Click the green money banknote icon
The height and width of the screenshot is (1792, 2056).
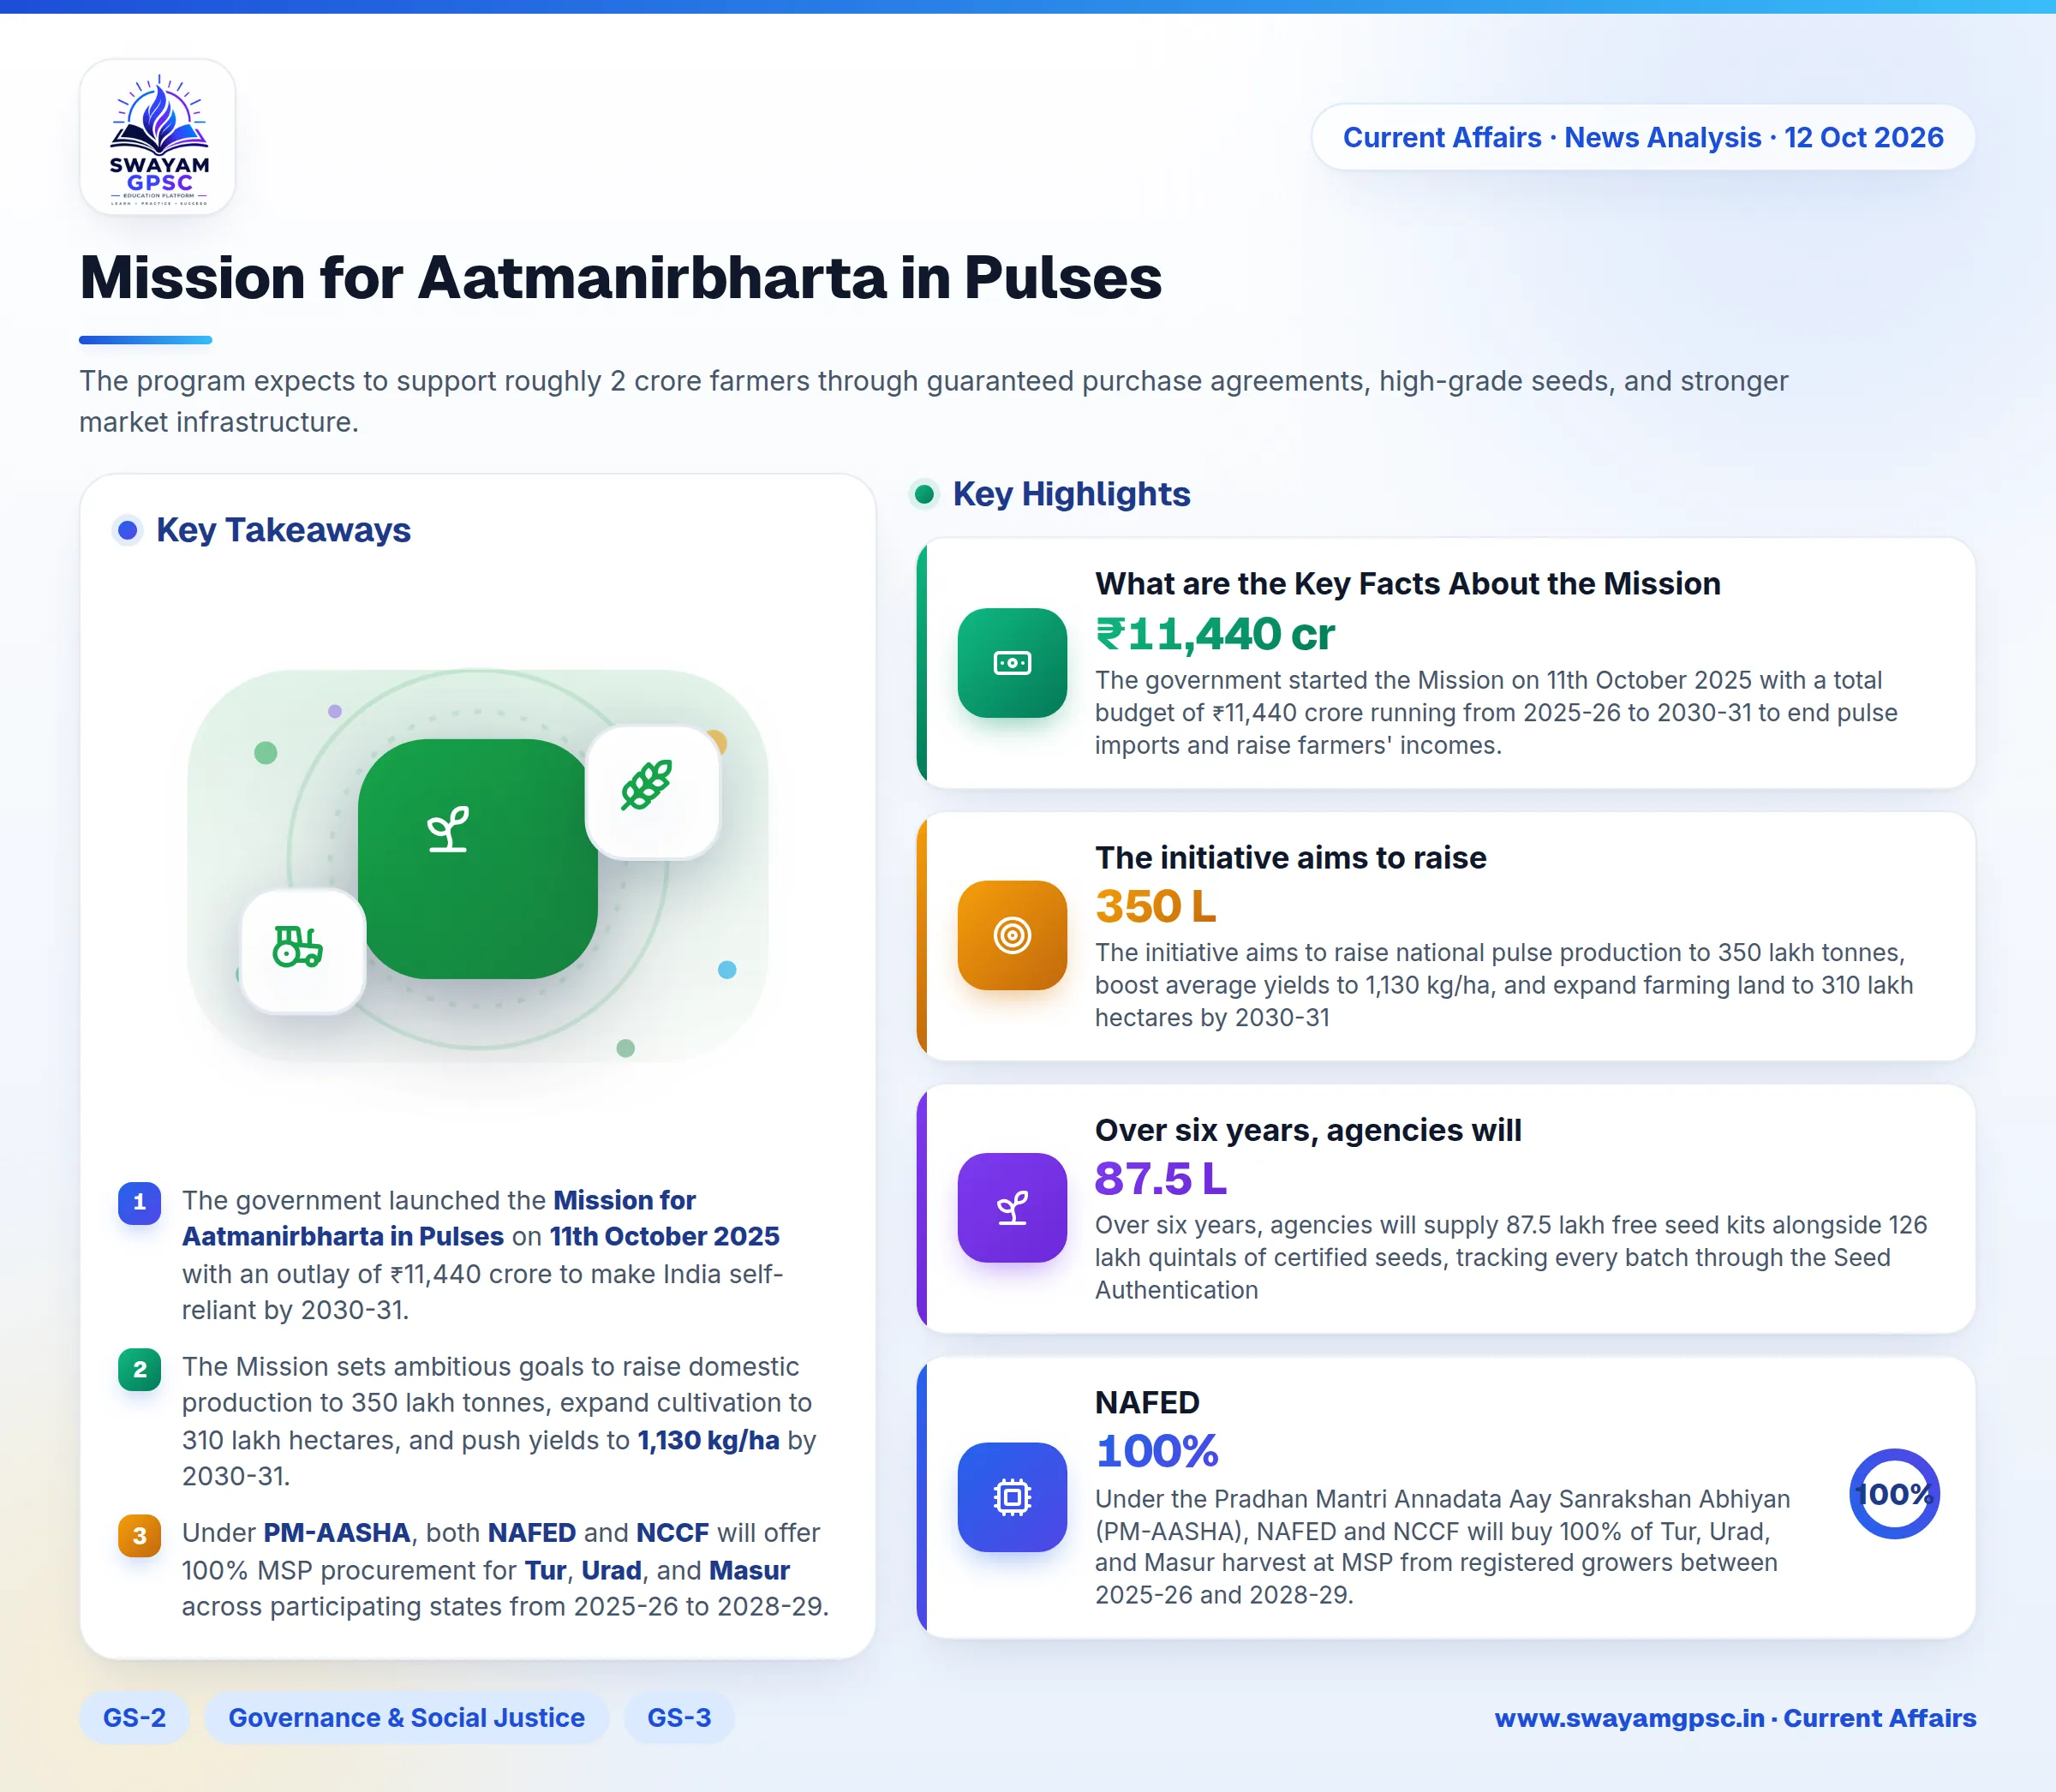(x=1012, y=663)
